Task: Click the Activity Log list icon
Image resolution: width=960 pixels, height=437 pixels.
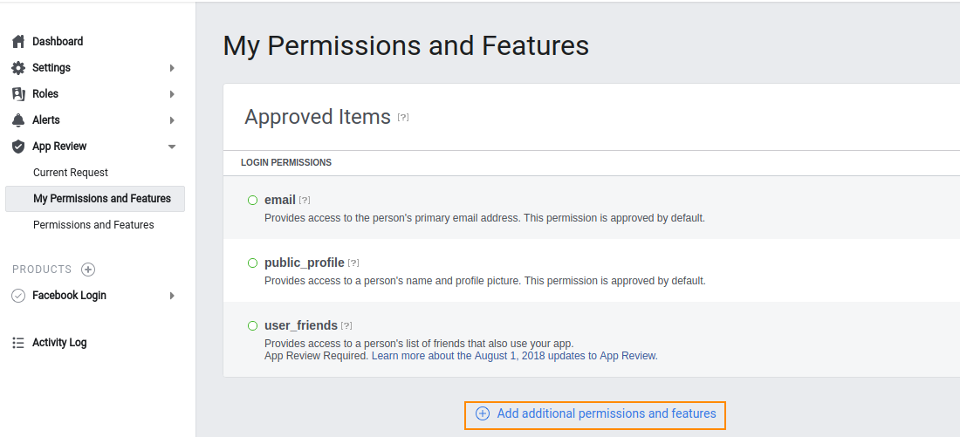Action: [18, 343]
